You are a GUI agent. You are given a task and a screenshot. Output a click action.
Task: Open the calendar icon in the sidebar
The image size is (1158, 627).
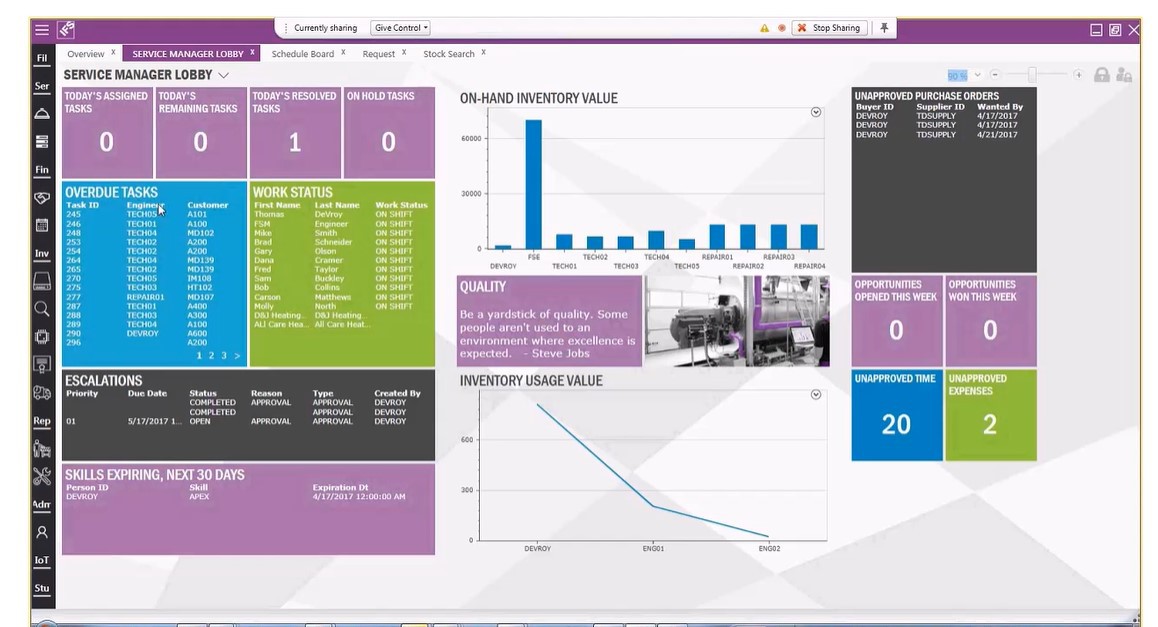point(42,227)
